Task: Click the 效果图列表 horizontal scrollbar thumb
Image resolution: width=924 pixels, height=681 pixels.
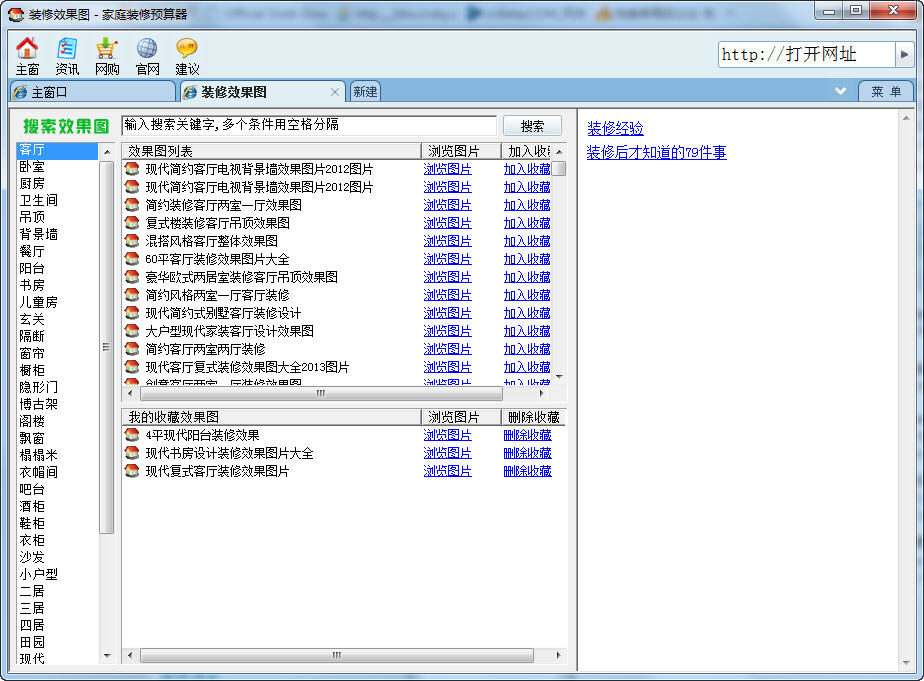Action: pos(321,393)
